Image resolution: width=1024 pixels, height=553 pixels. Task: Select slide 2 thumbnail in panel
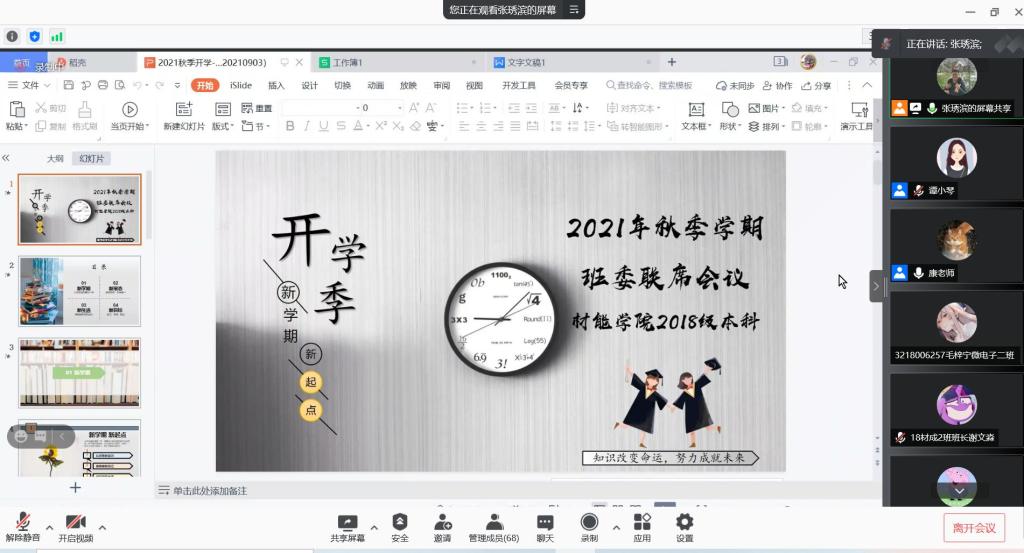[x=80, y=291]
